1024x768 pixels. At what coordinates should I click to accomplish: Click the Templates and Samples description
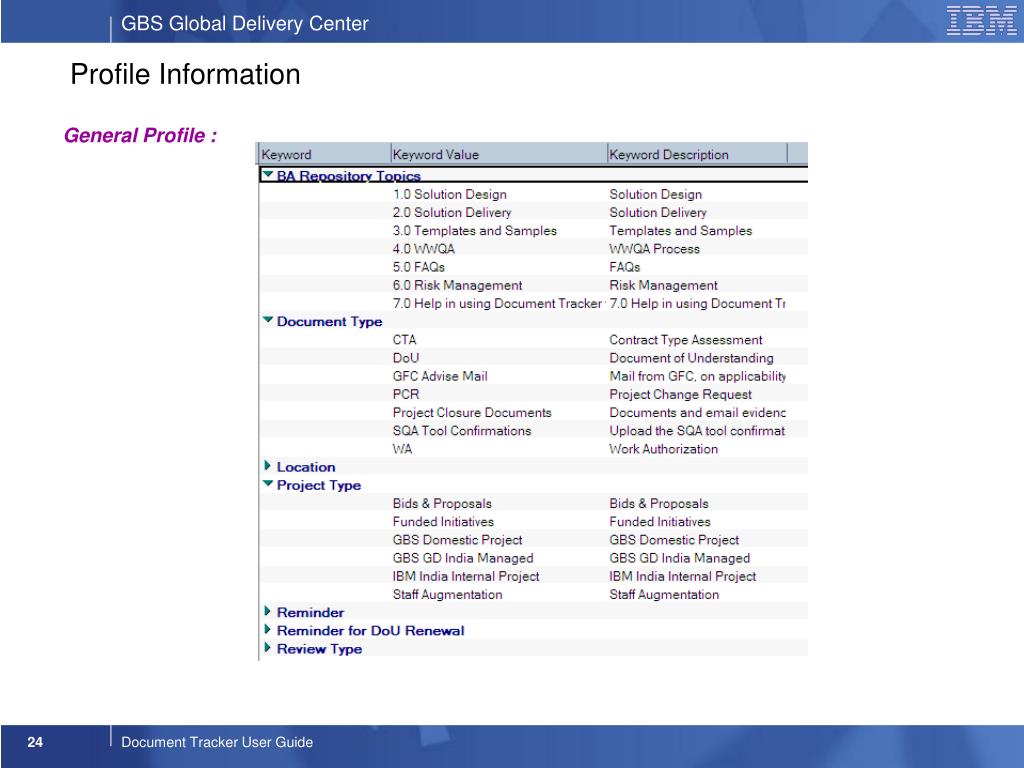click(x=680, y=231)
